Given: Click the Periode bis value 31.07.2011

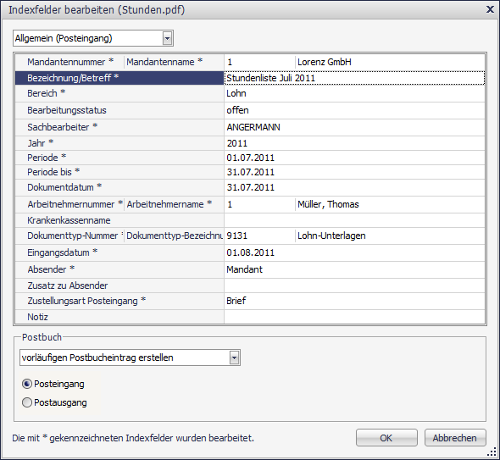Looking at the screenshot, I should tap(355, 172).
